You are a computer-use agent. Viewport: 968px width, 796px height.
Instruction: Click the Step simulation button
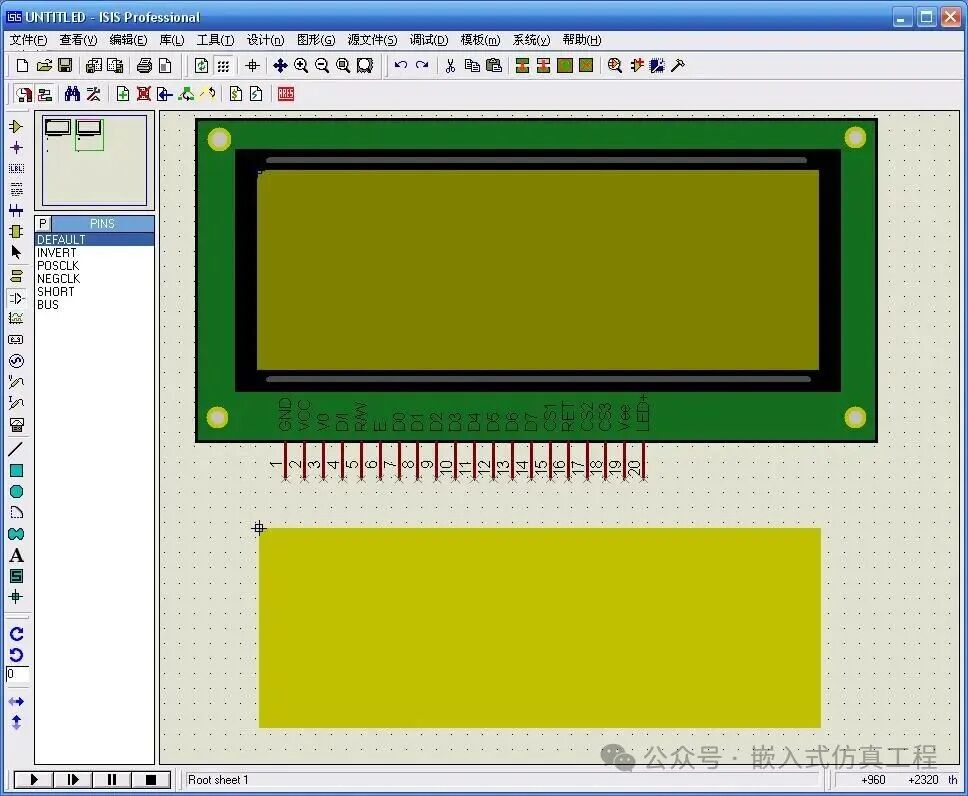pyautogui.click(x=73, y=780)
